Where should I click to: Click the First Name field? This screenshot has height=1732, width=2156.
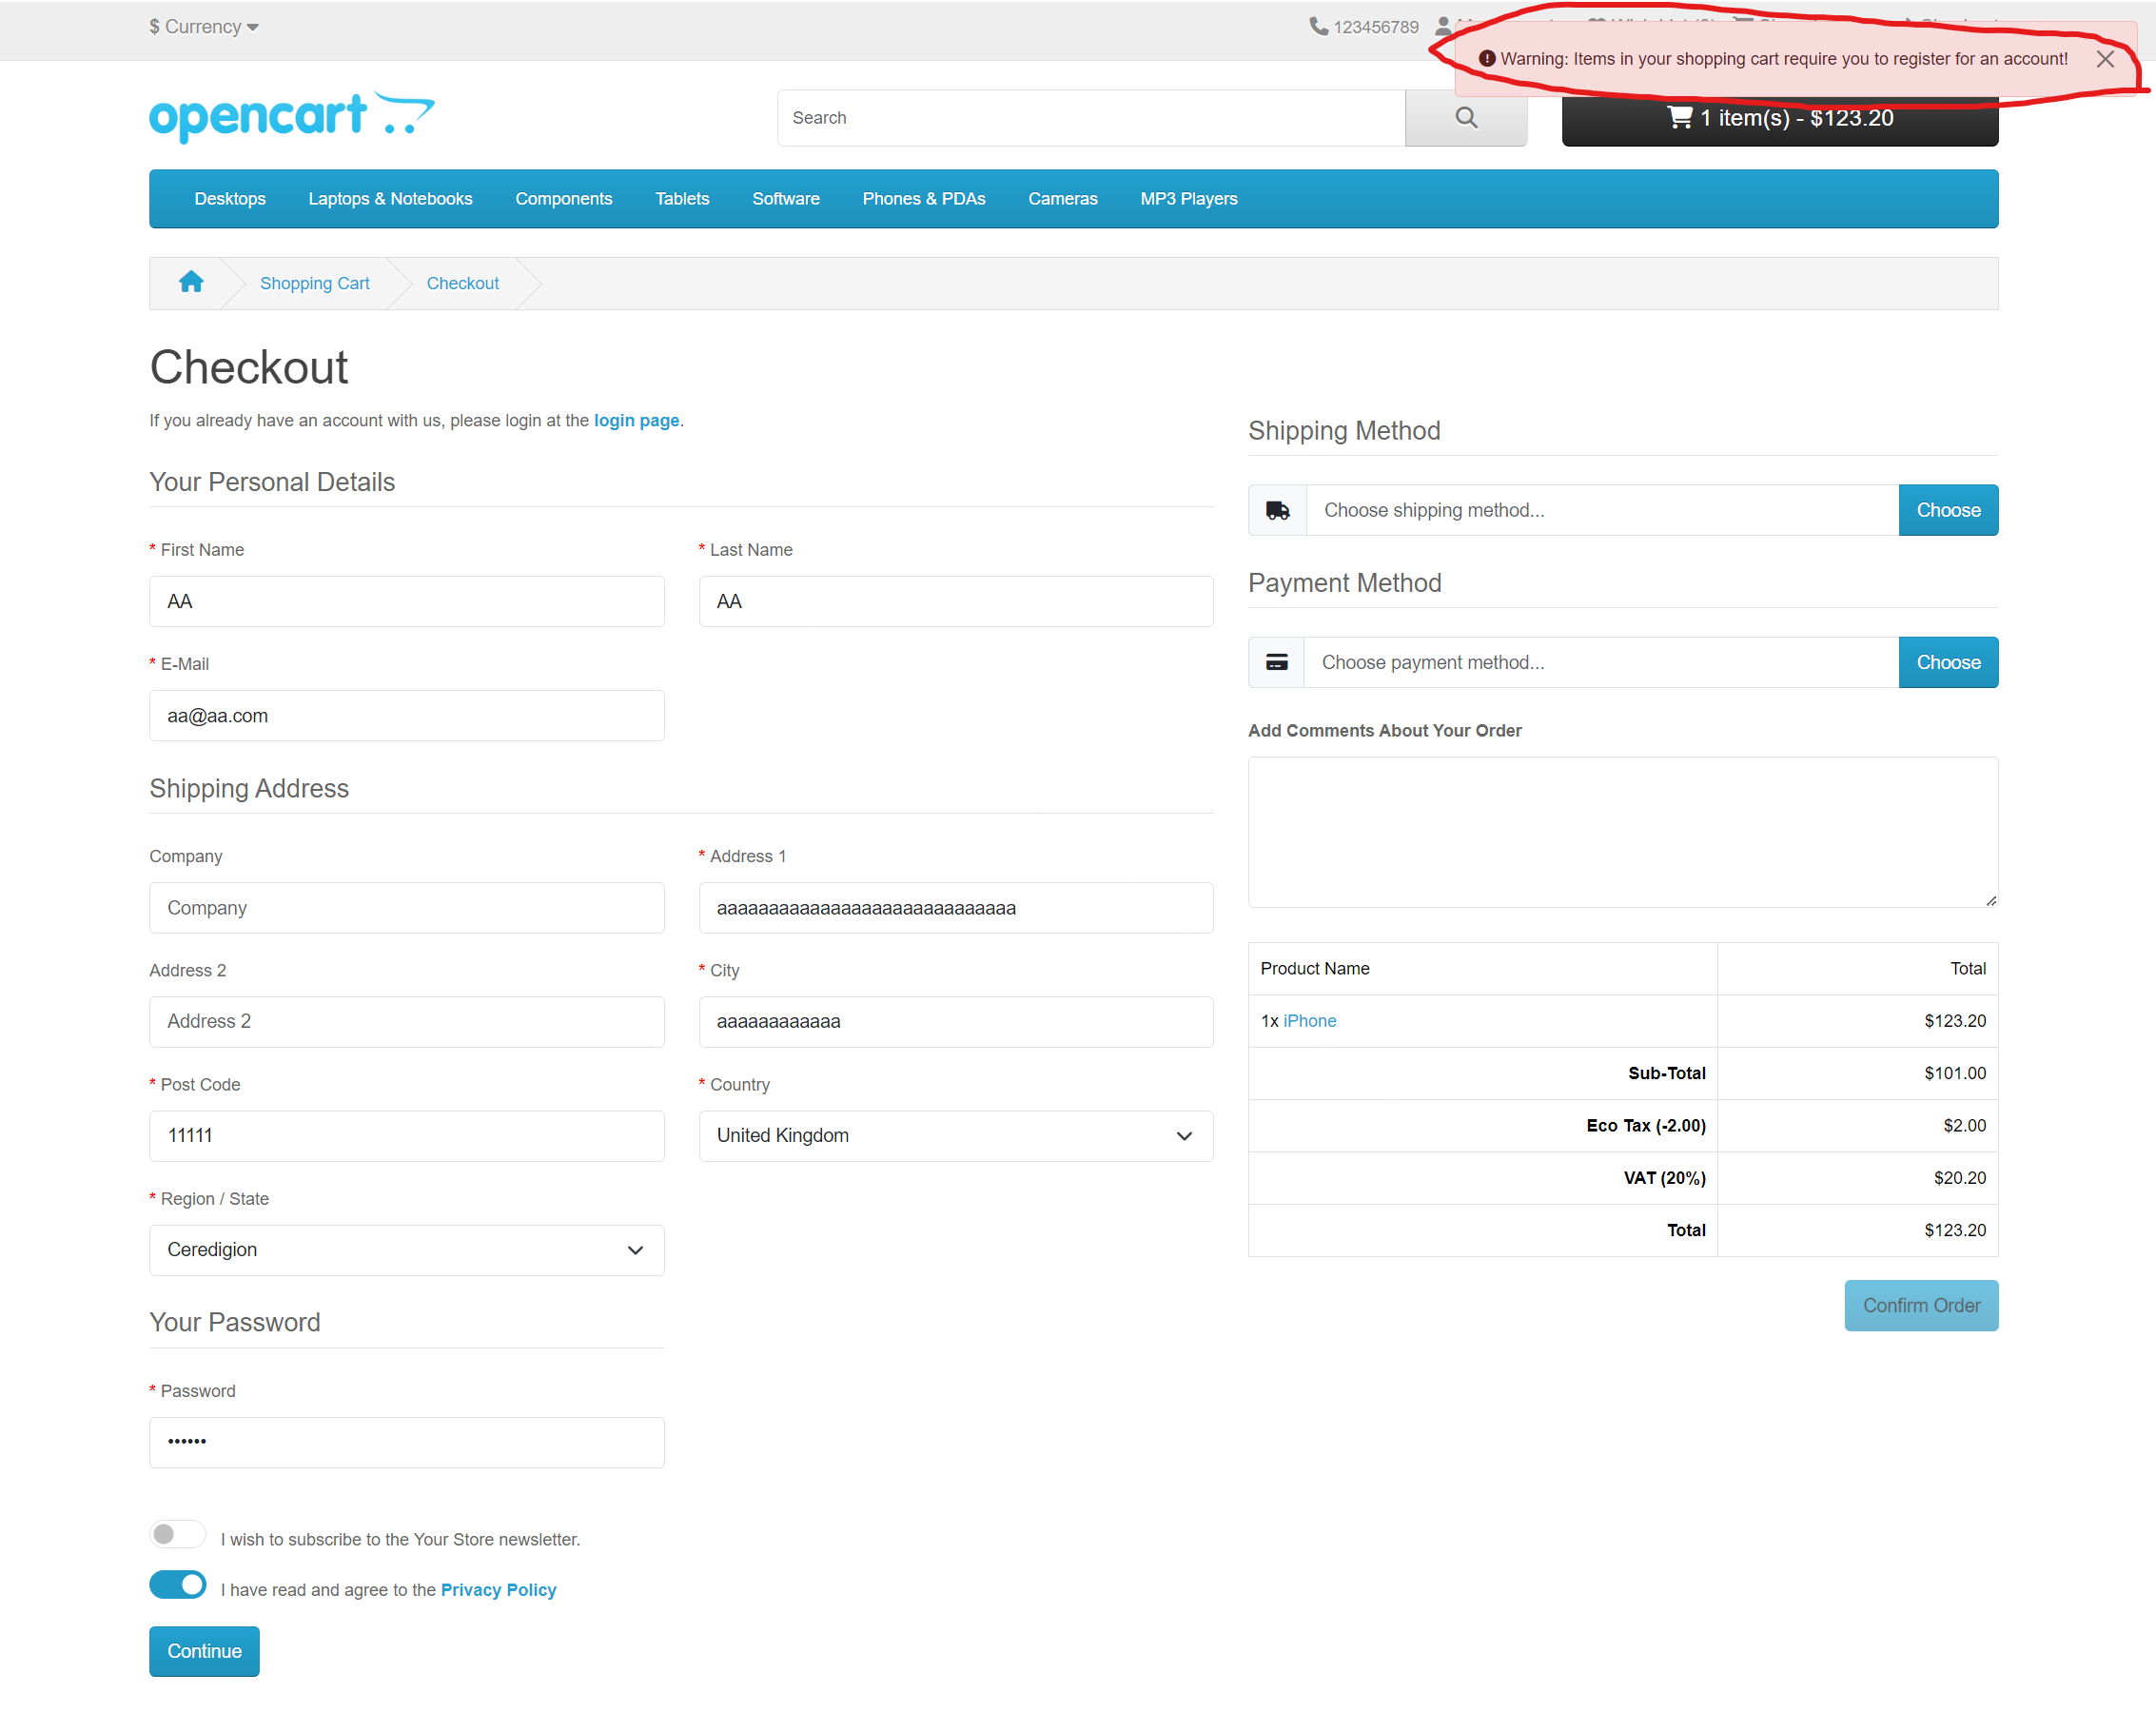pos(406,601)
